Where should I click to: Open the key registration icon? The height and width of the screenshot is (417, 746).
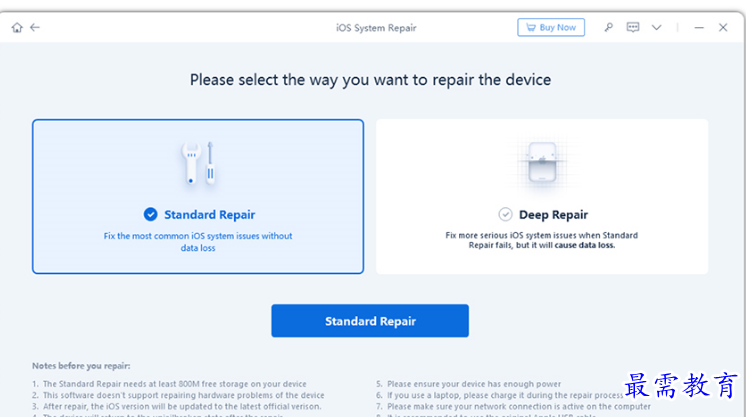609,28
